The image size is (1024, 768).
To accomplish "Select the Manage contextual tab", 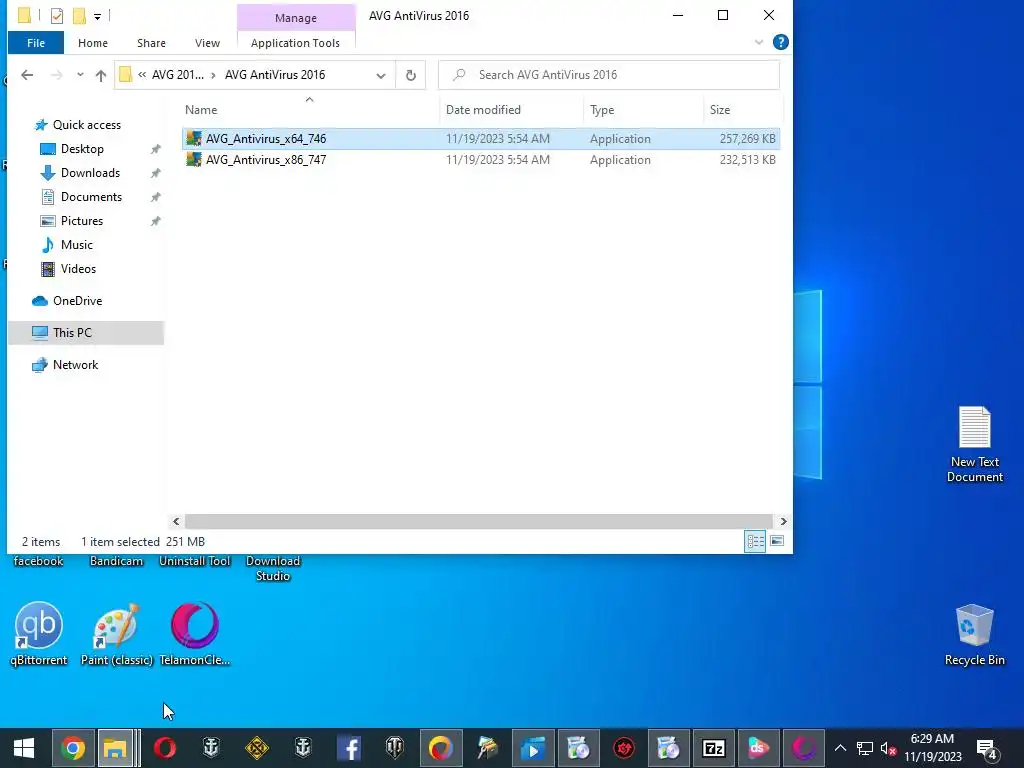I will click(x=296, y=18).
